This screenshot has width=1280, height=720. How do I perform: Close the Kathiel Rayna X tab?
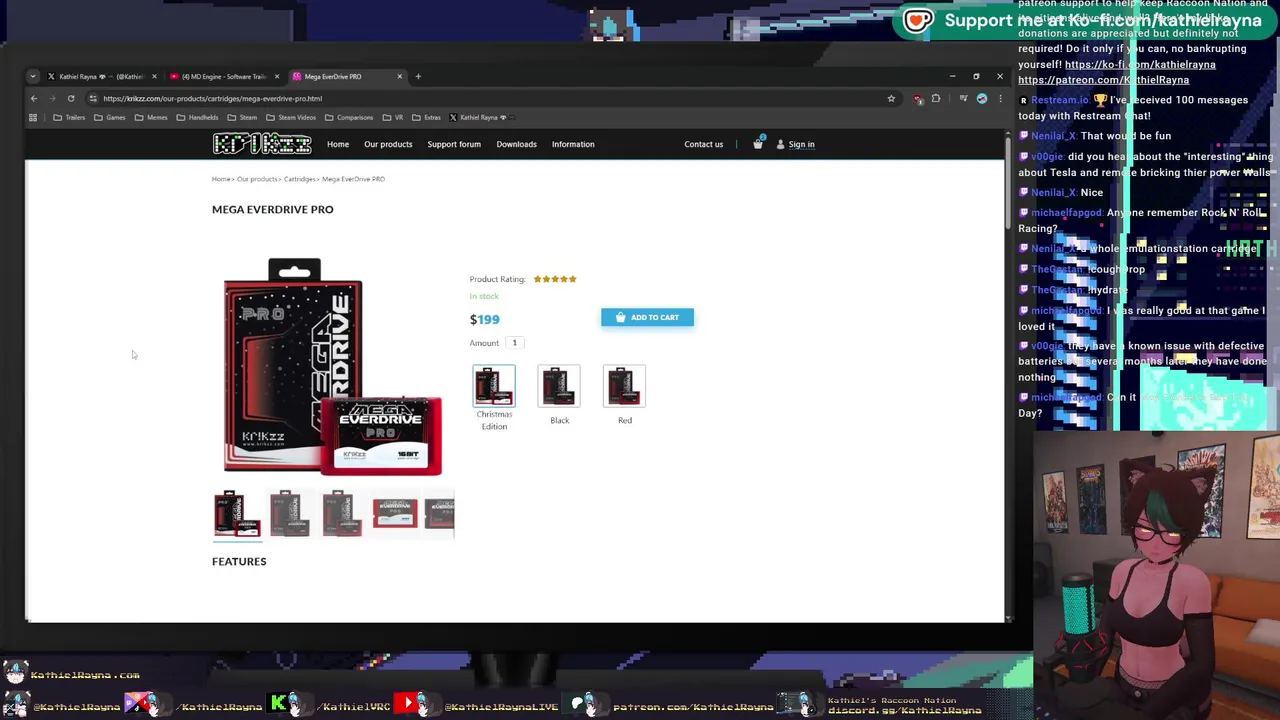(x=153, y=76)
